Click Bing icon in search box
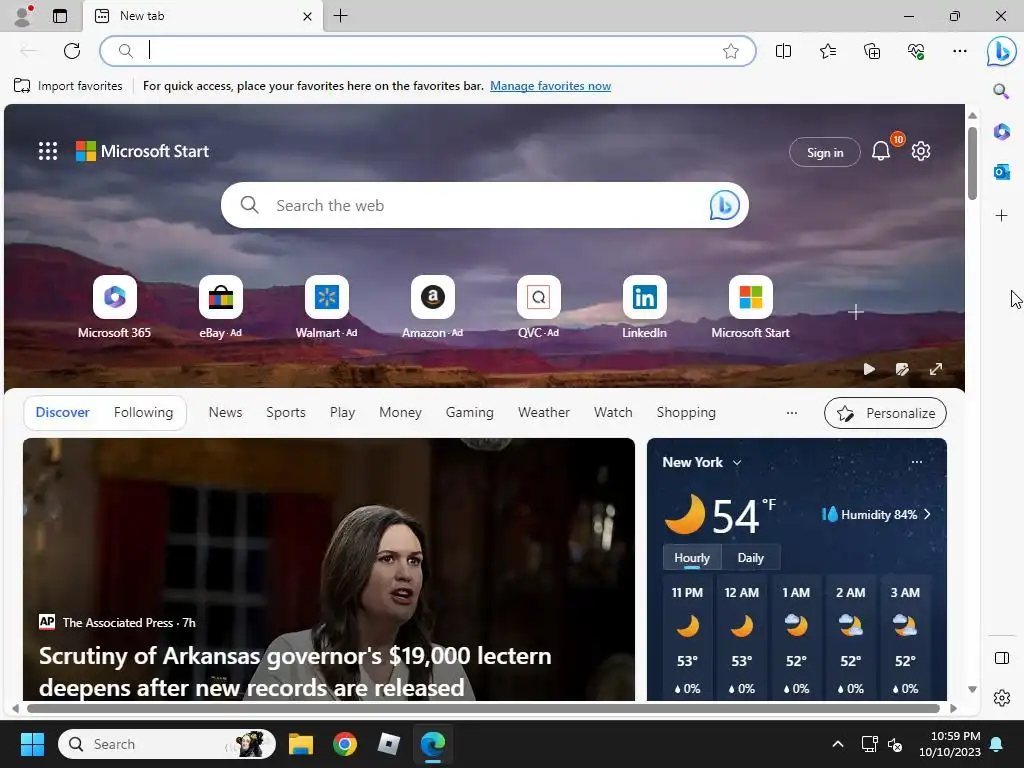 tap(724, 205)
